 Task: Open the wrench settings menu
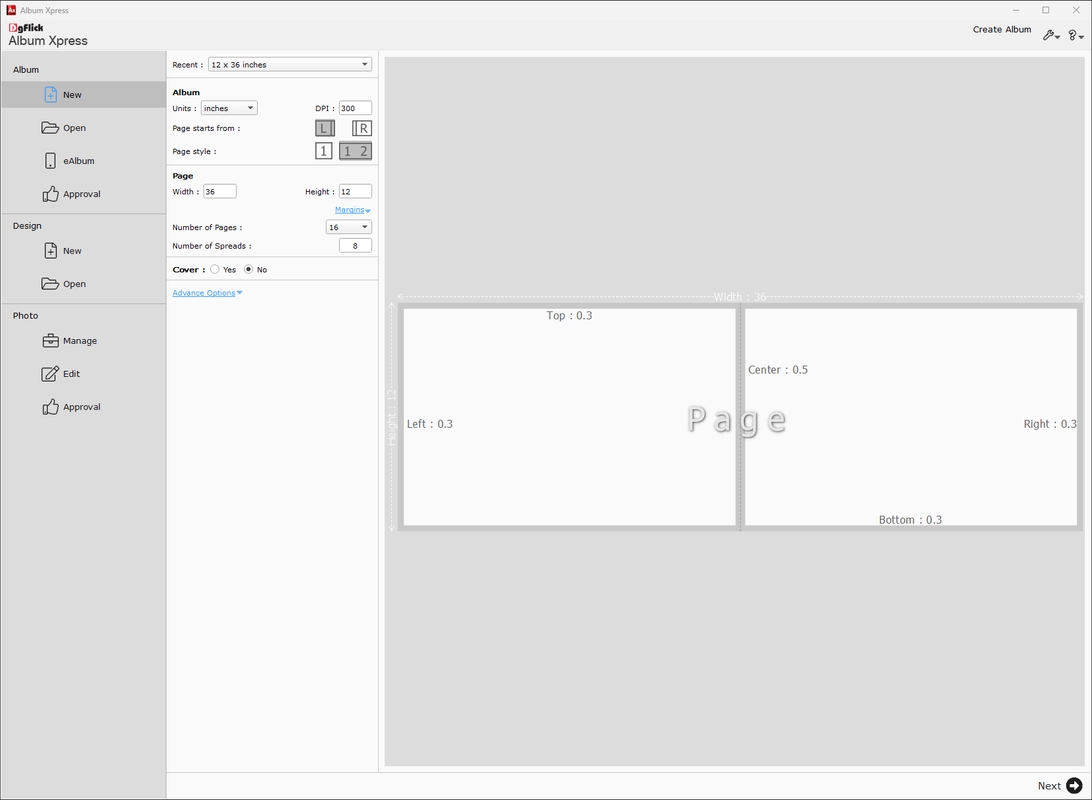point(1051,35)
